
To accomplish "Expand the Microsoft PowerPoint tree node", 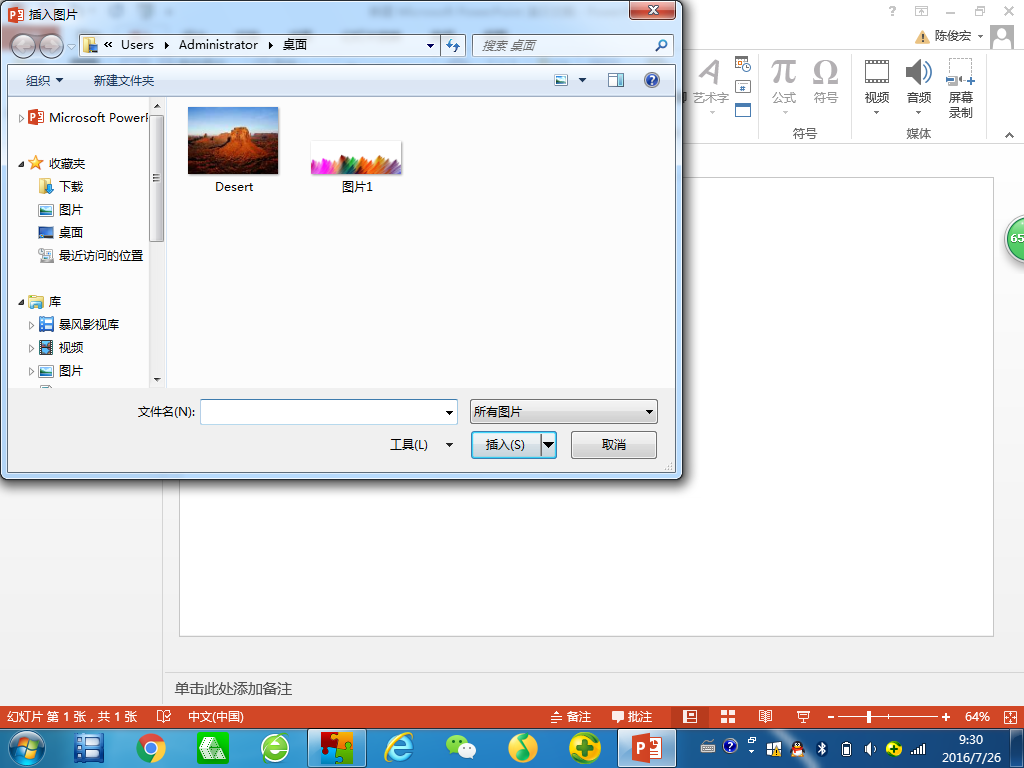I will point(21,118).
